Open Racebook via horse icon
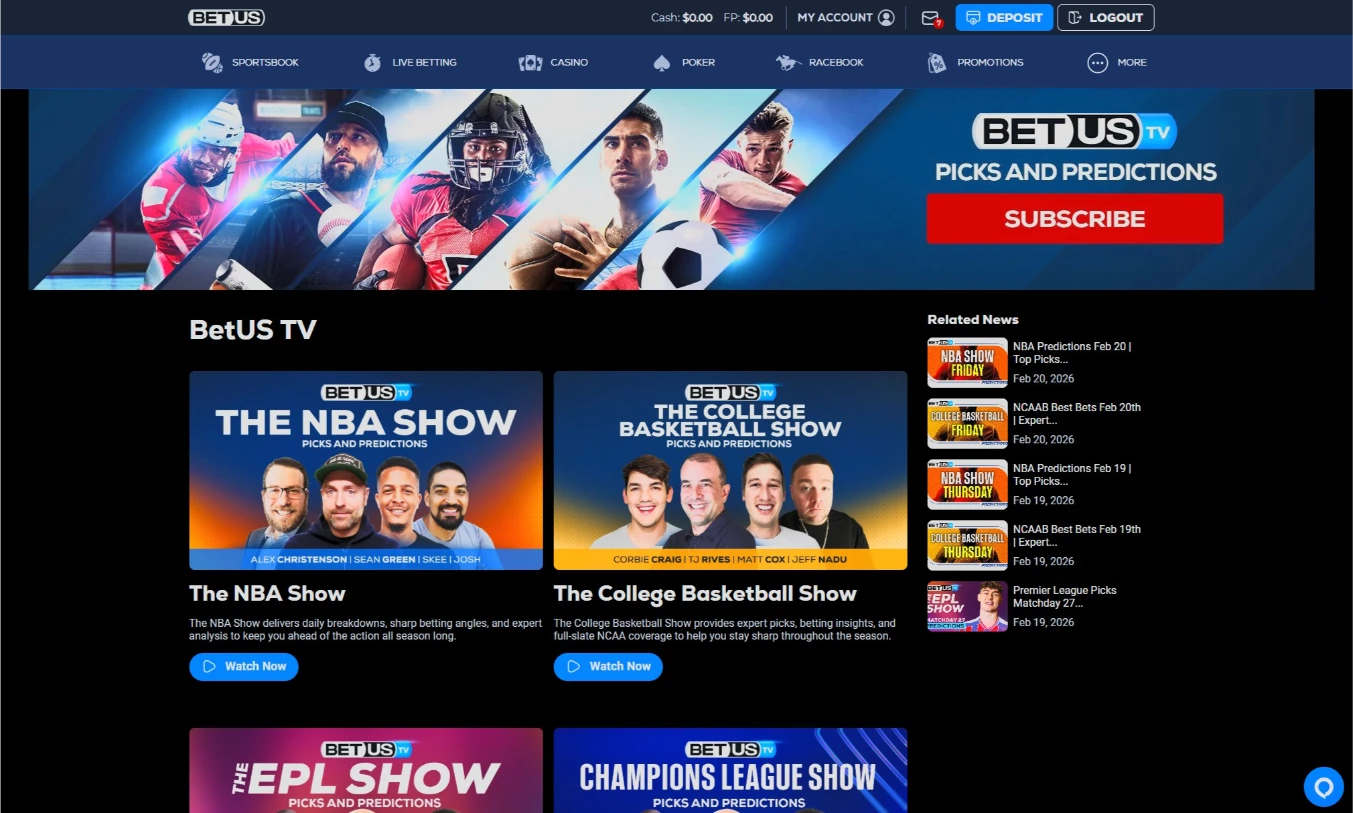 (x=789, y=62)
